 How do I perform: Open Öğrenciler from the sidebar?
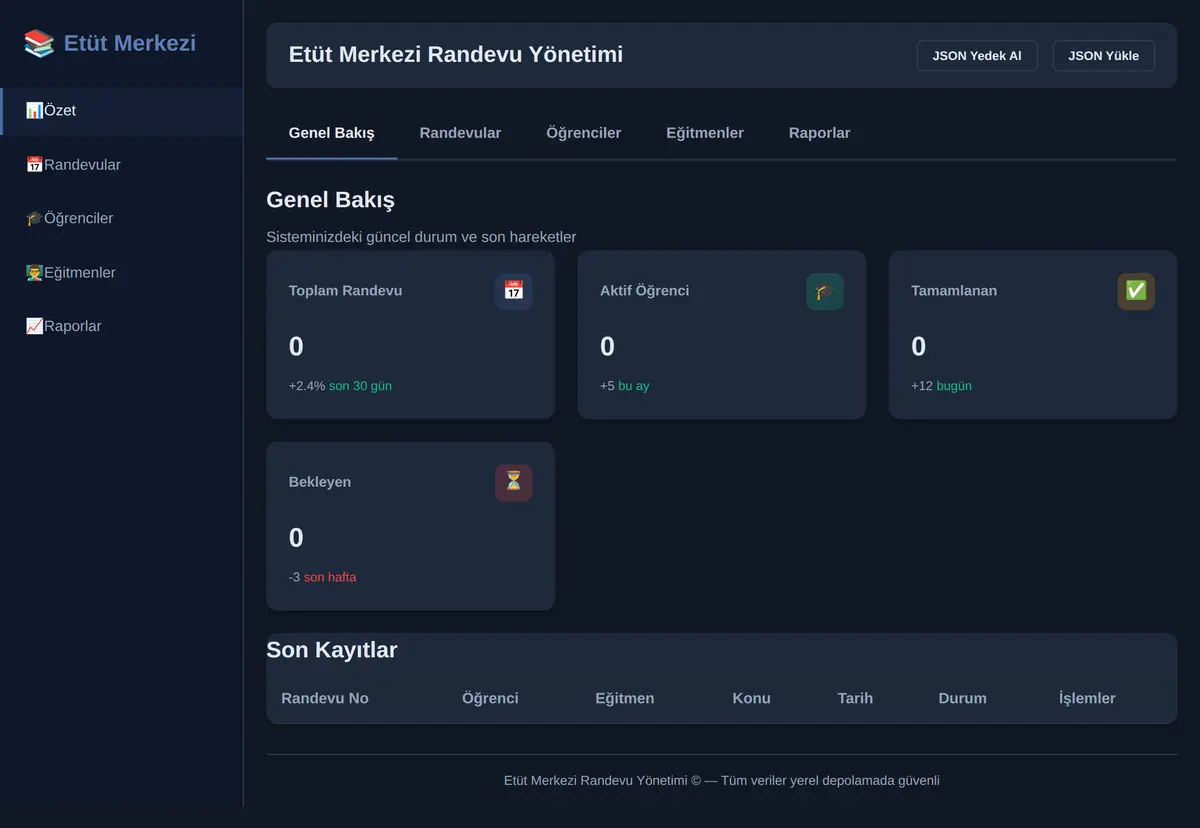pyautogui.click(x=121, y=218)
